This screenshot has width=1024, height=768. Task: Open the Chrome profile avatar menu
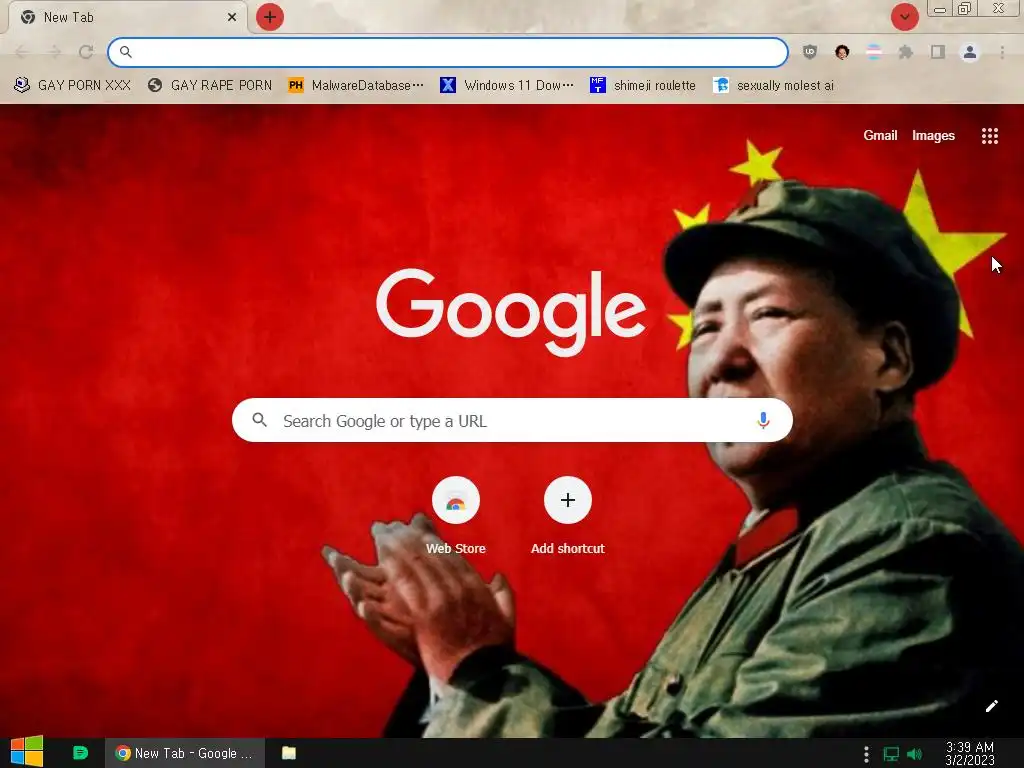tap(970, 52)
